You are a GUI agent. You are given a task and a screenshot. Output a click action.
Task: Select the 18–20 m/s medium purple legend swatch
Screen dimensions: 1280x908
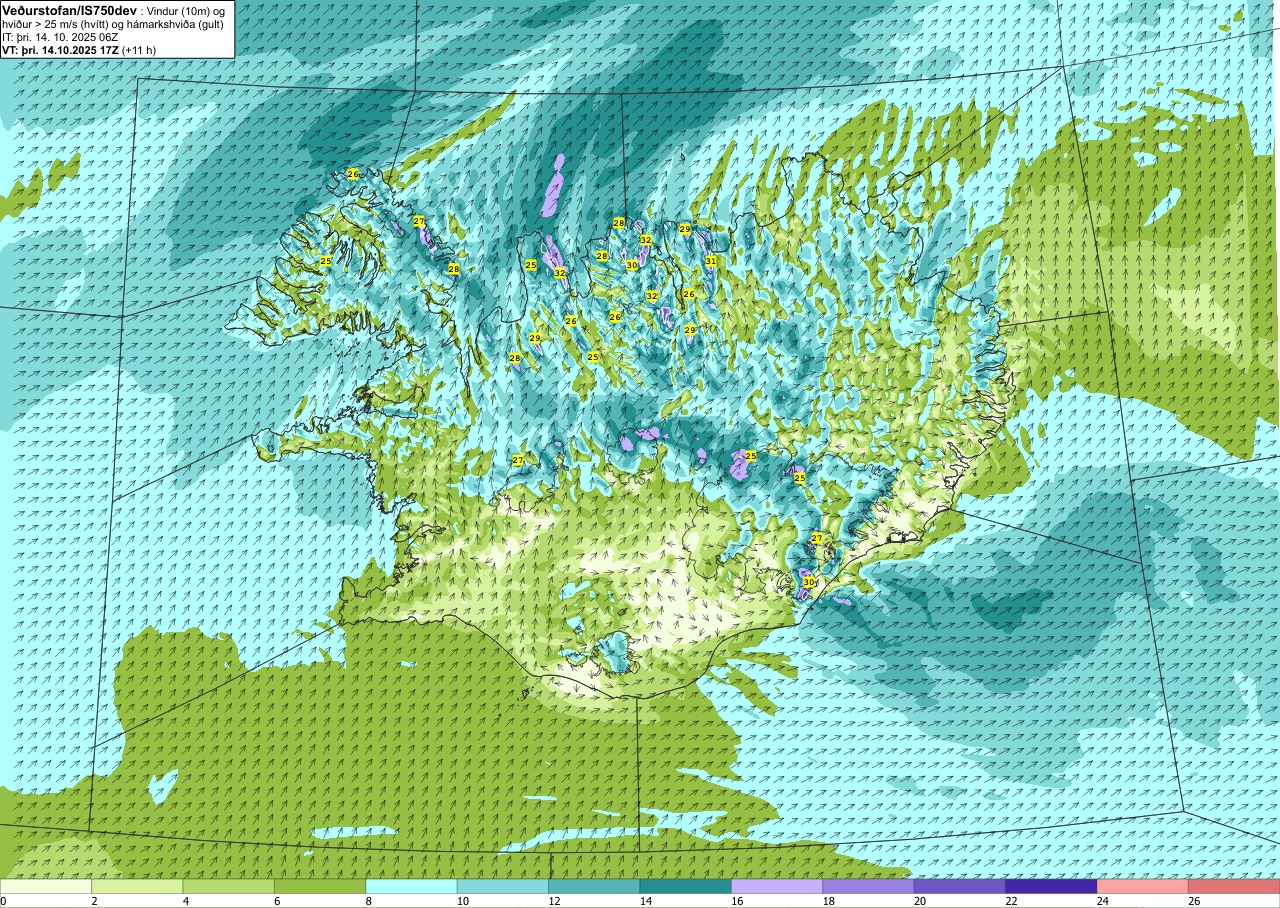869,886
